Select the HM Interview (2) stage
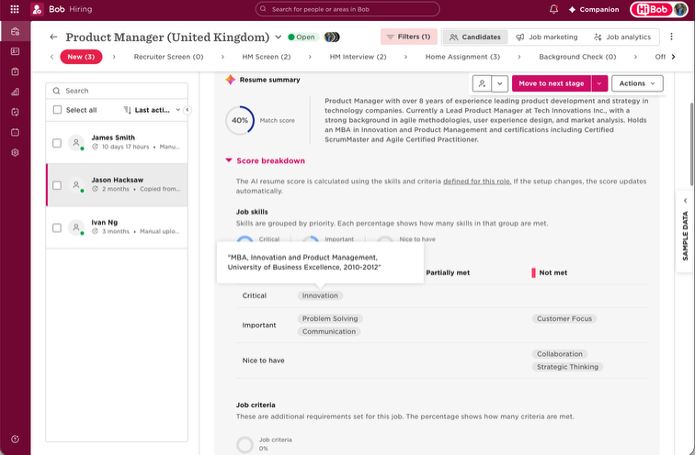This screenshot has width=696, height=455. pos(358,57)
